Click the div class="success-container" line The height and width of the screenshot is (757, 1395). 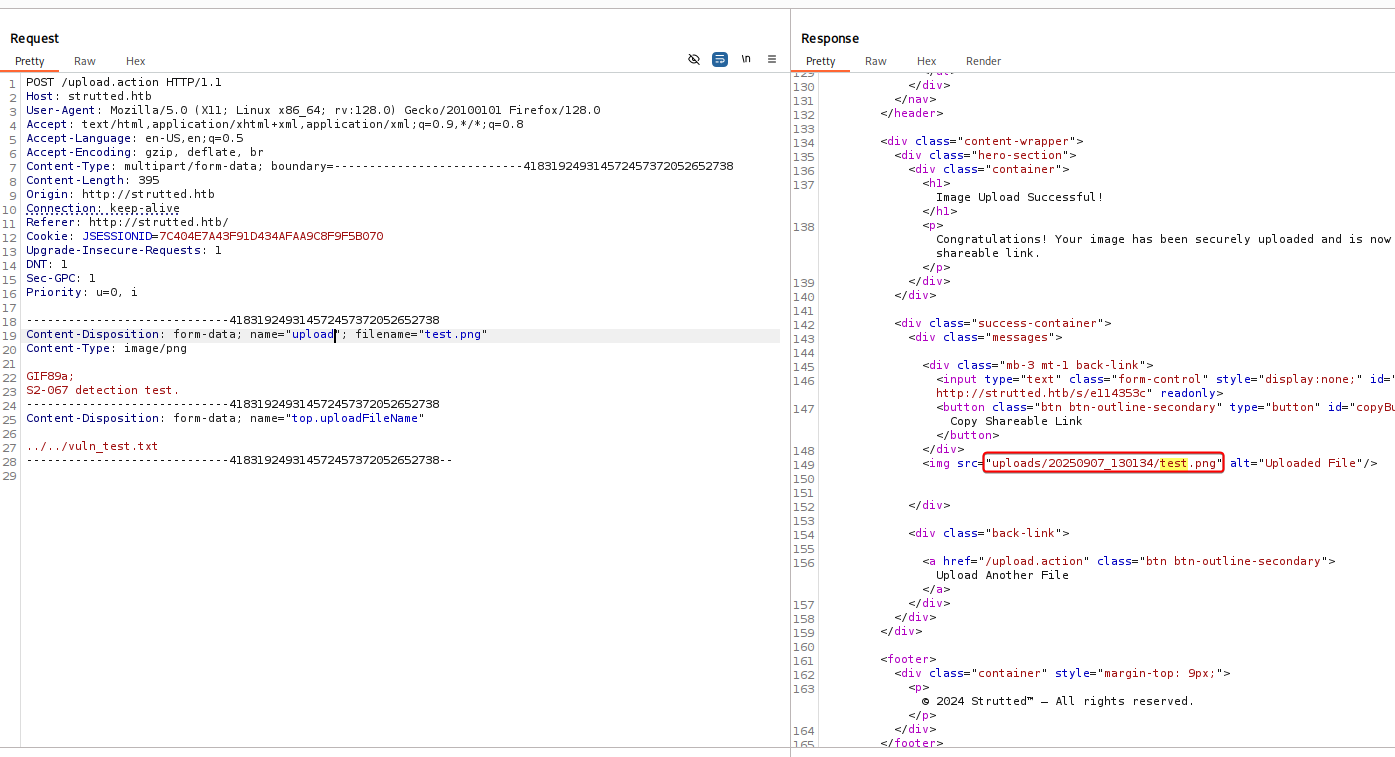pos(1003,323)
